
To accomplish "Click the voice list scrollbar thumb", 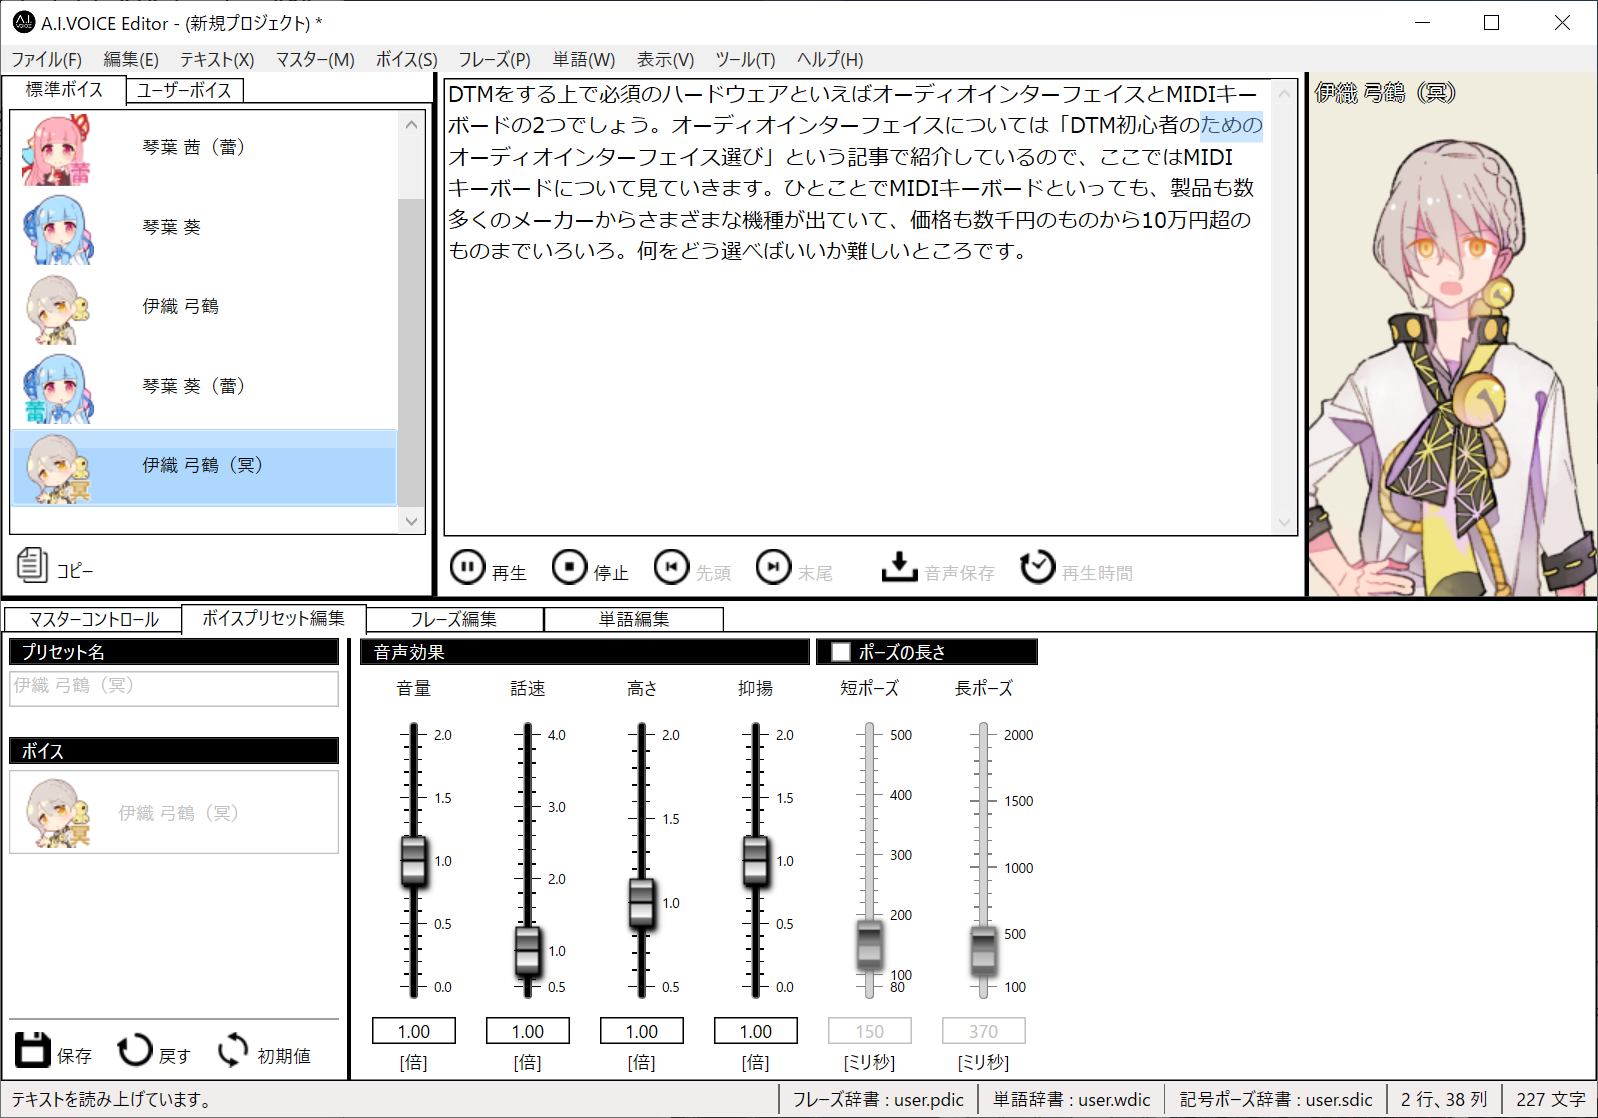I will 411,352.
